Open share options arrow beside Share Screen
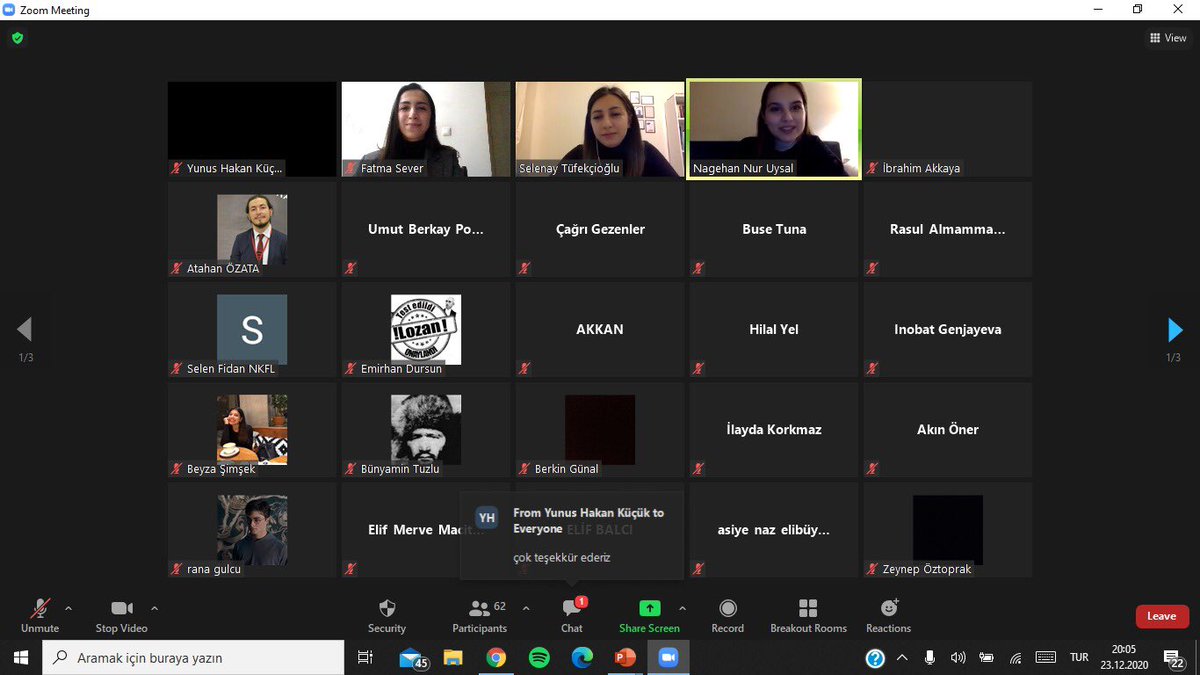This screenshot has height=675, width=1200. point(682,608)
